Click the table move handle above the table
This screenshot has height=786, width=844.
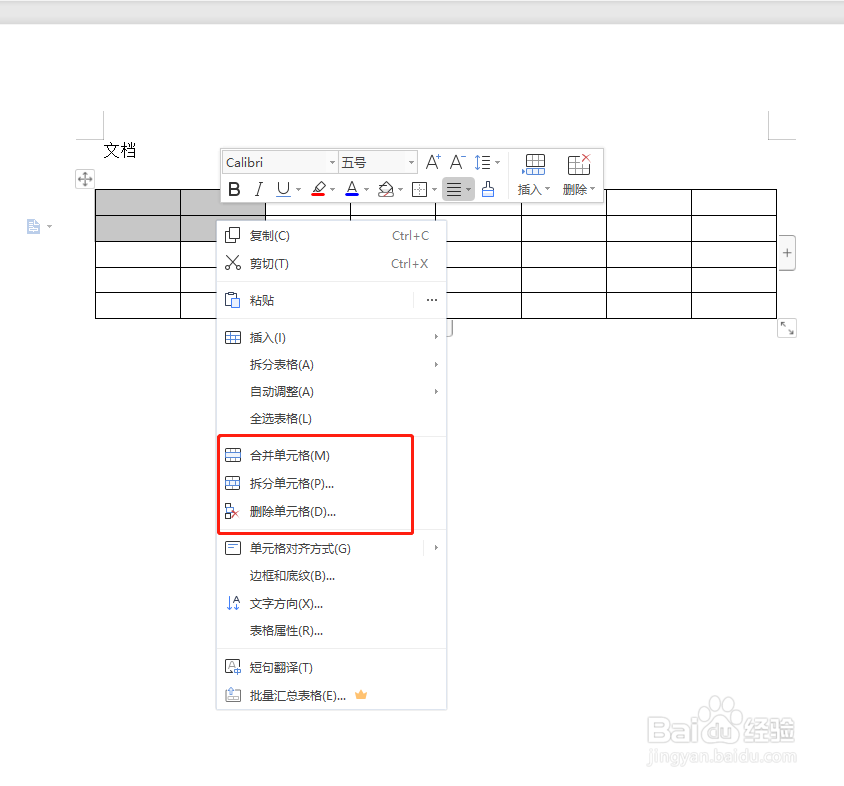point(85,178)
